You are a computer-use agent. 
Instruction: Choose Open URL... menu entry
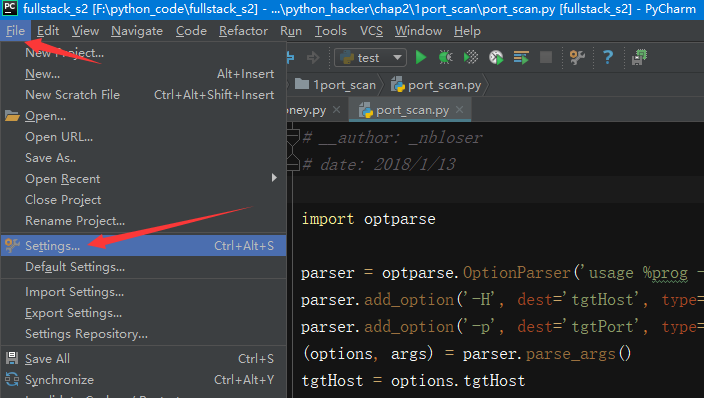[x=144, y=137]
